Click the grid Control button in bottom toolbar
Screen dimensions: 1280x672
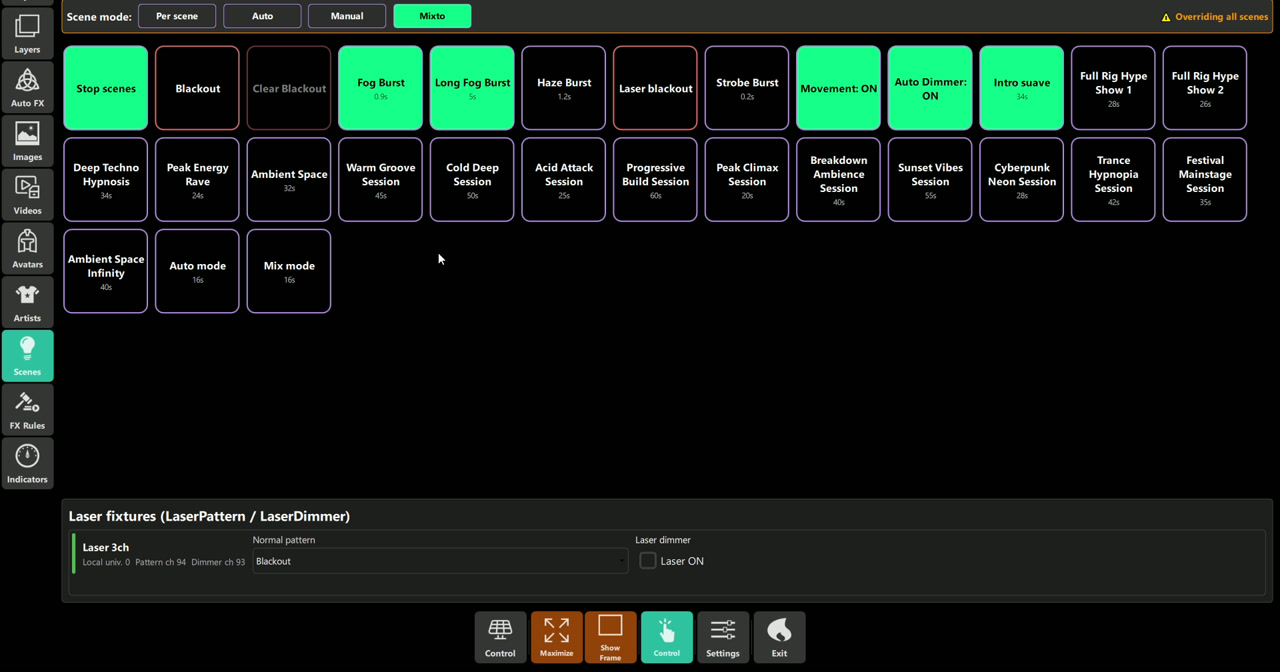(500, 637)
